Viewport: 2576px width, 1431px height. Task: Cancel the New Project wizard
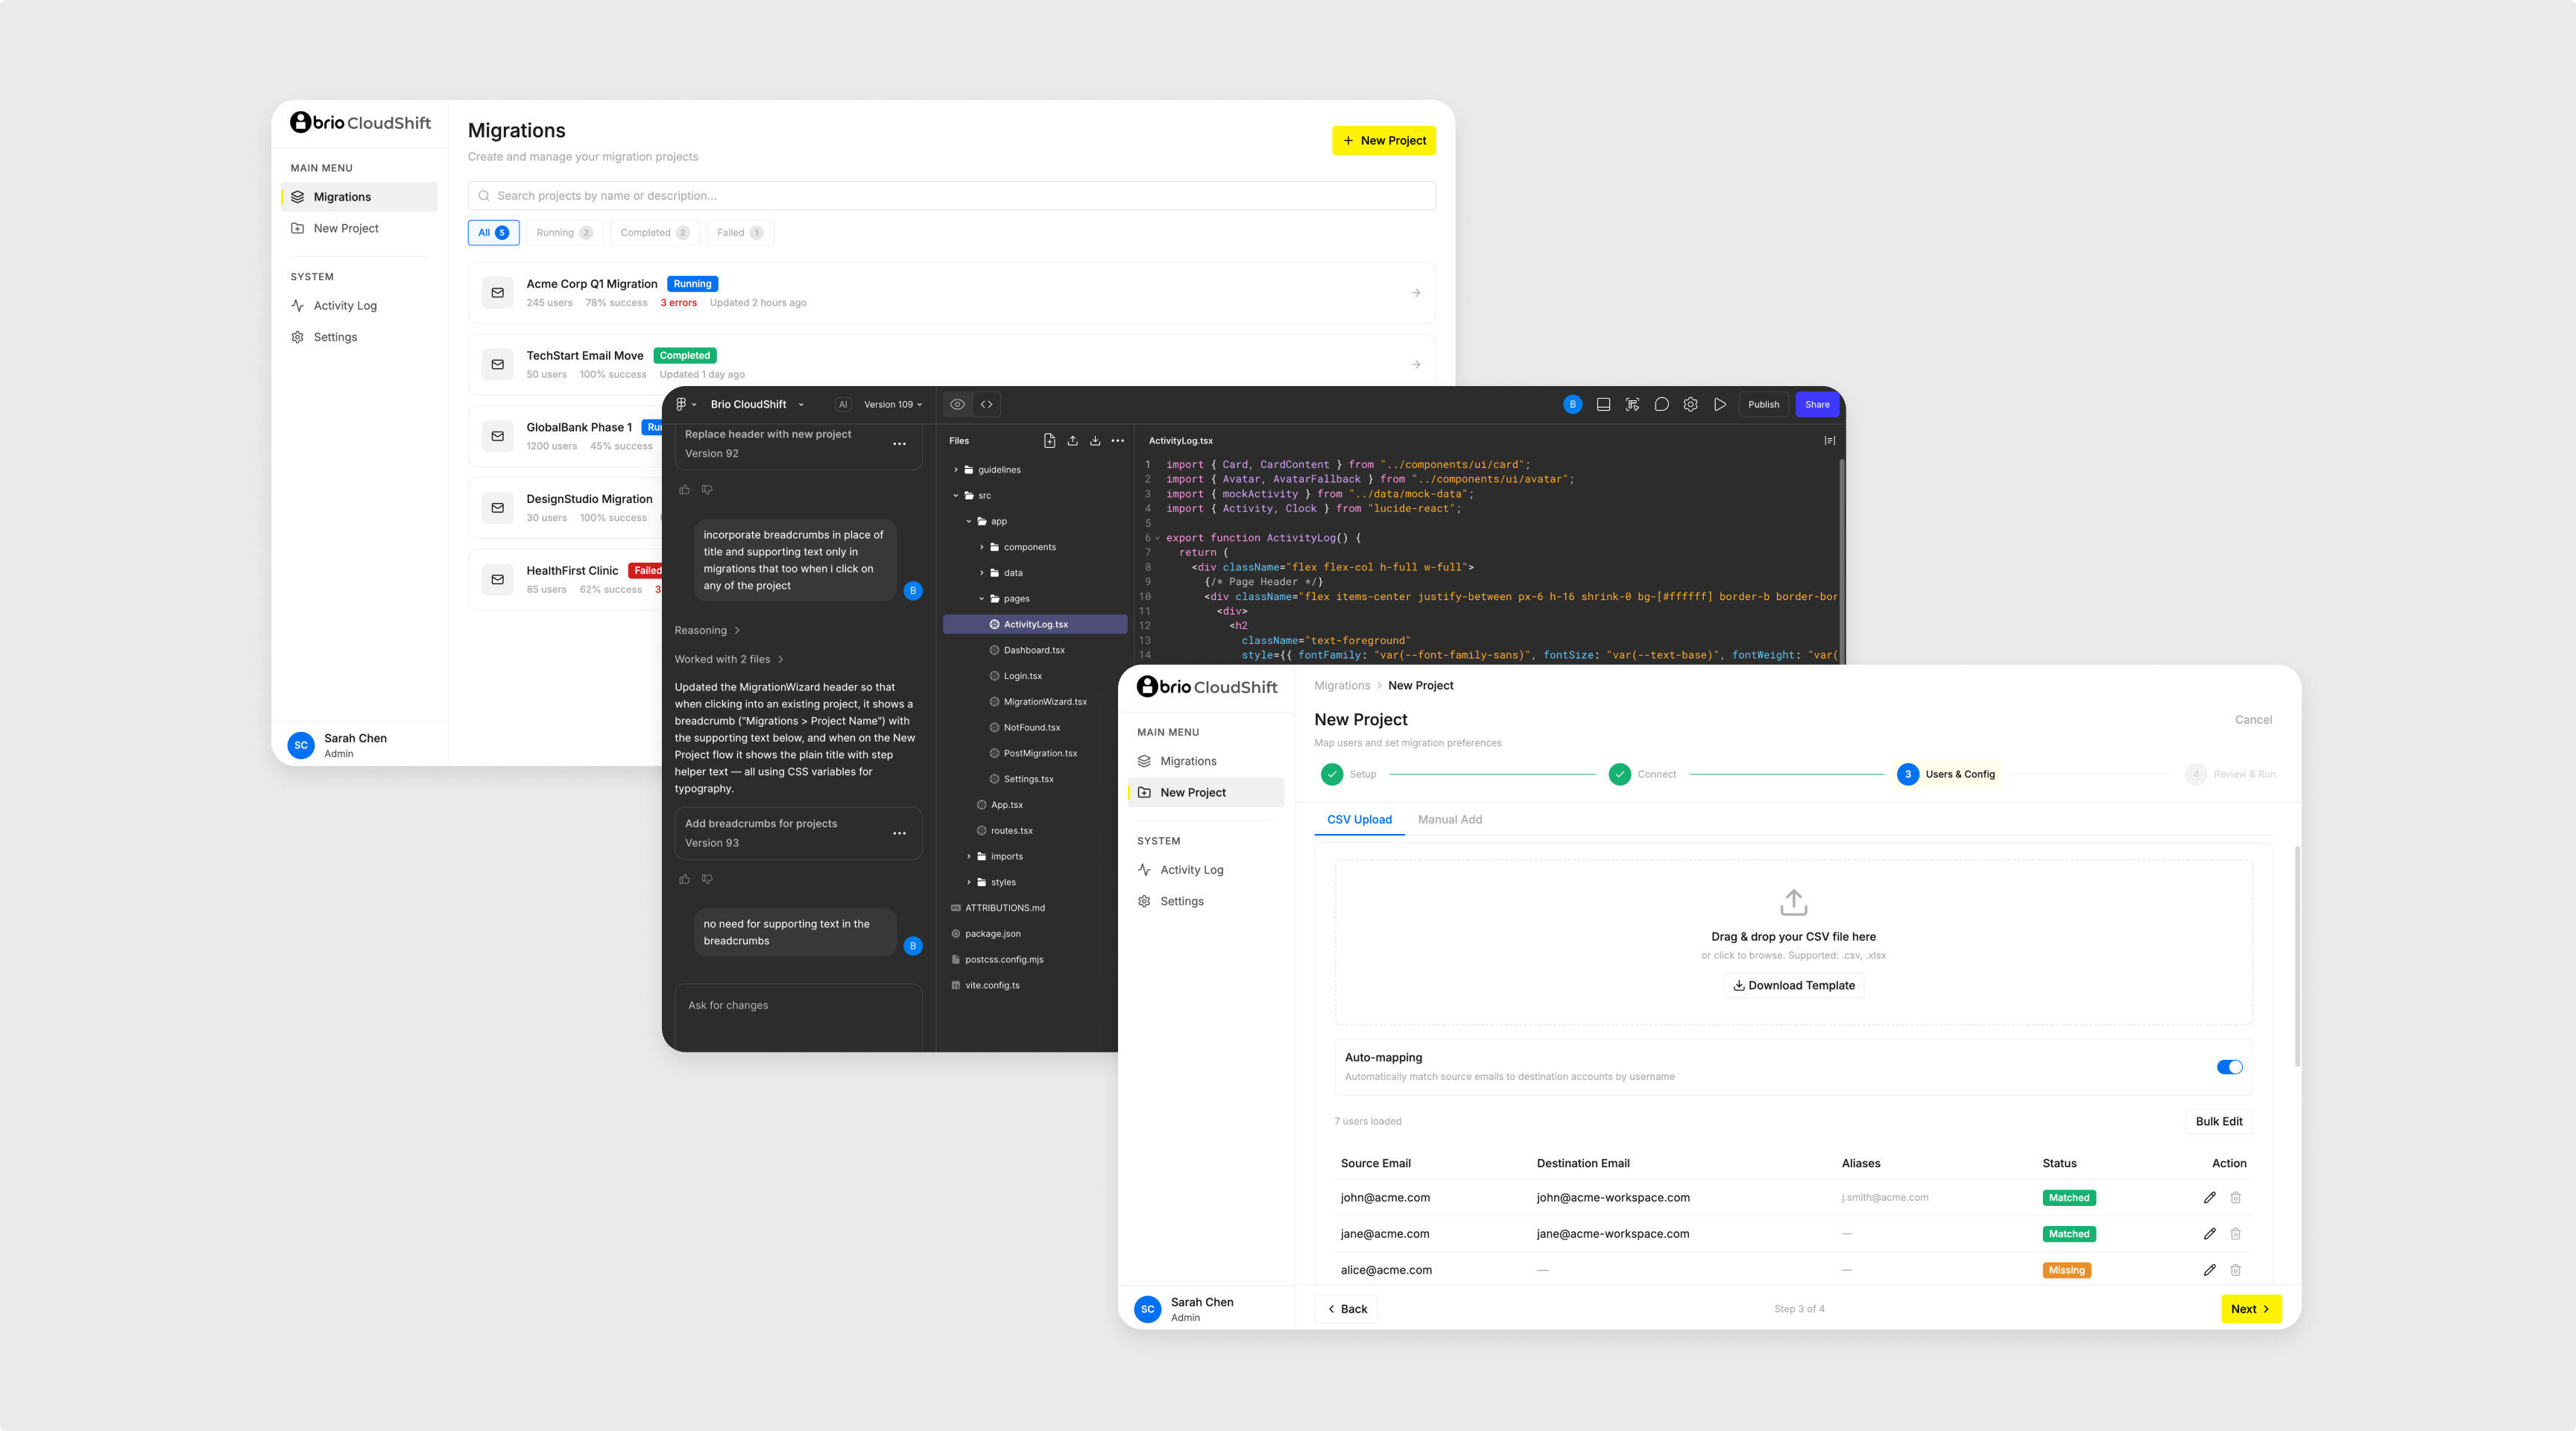2253,719
